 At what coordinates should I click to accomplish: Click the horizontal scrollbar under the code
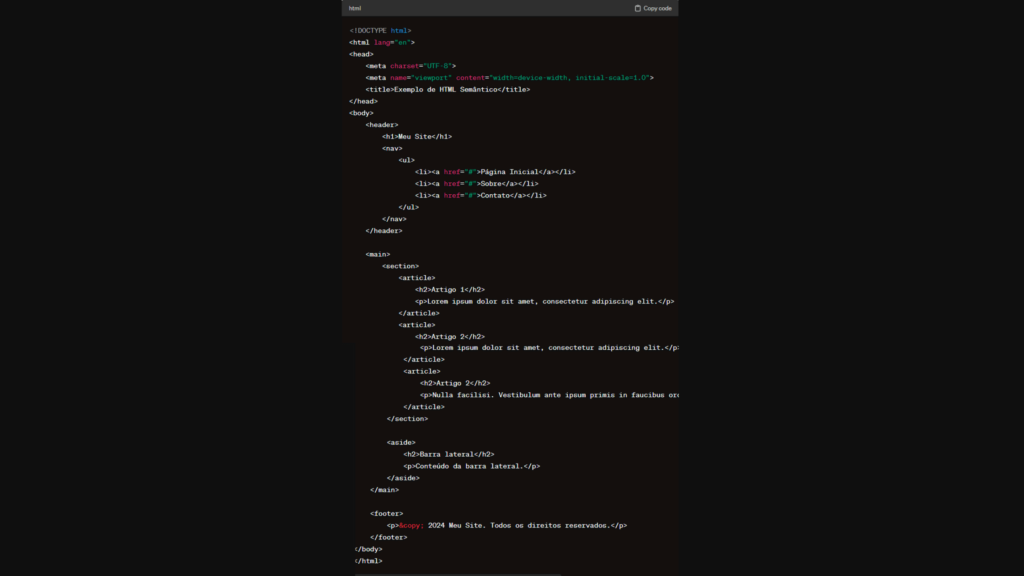coord(457,574)
